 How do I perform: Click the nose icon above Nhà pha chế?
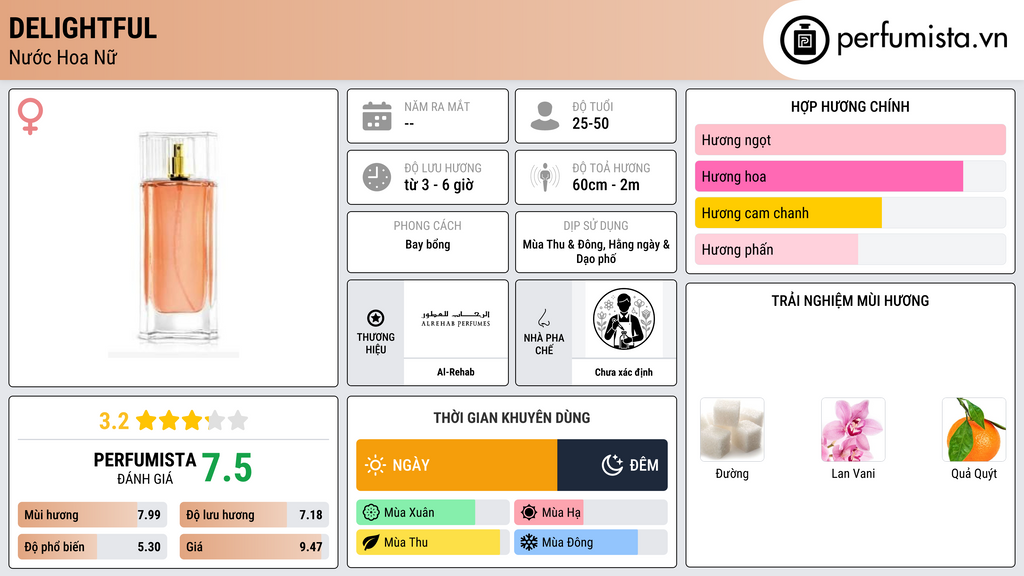(x=543, y=318)
